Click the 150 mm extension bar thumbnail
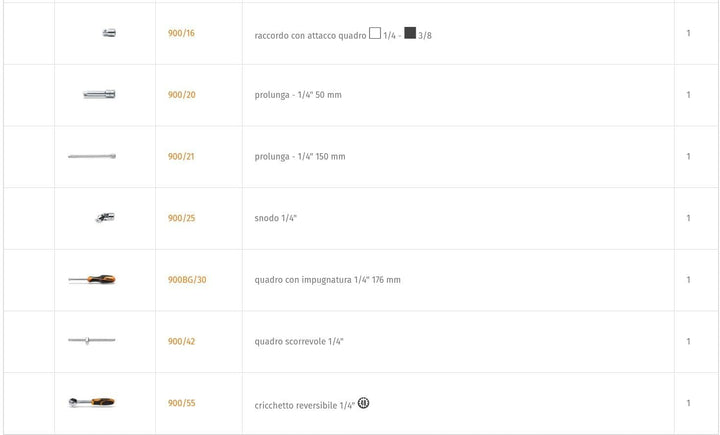This screenshot has height=435, width=720. pyautogui.click(x=92, y=156)
